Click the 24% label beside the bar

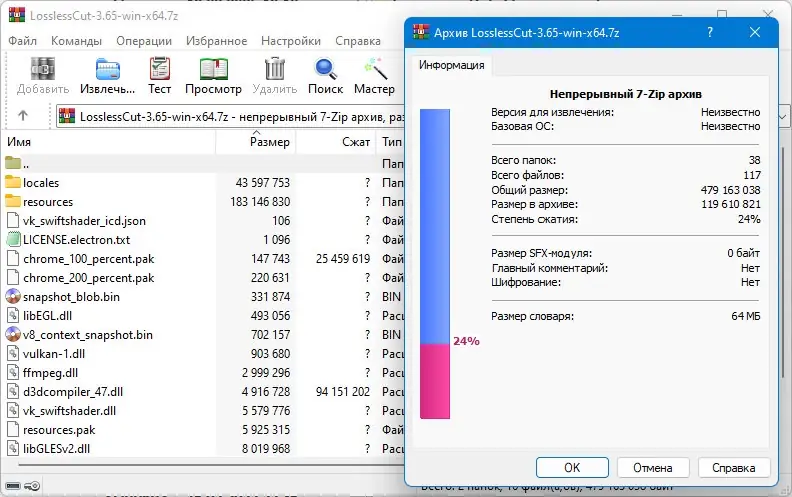pos(466,341)
